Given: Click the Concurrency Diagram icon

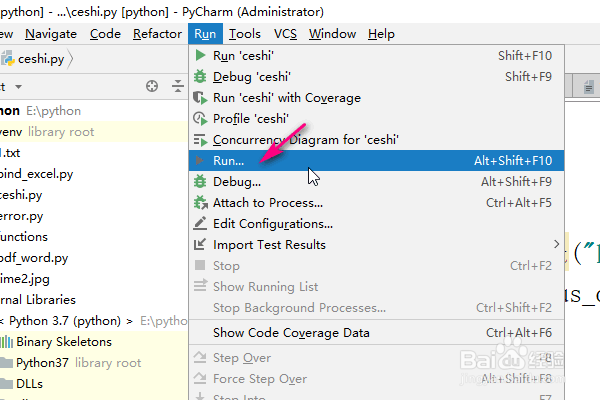Looking at the screenshot, I should (x=199, y=140).
